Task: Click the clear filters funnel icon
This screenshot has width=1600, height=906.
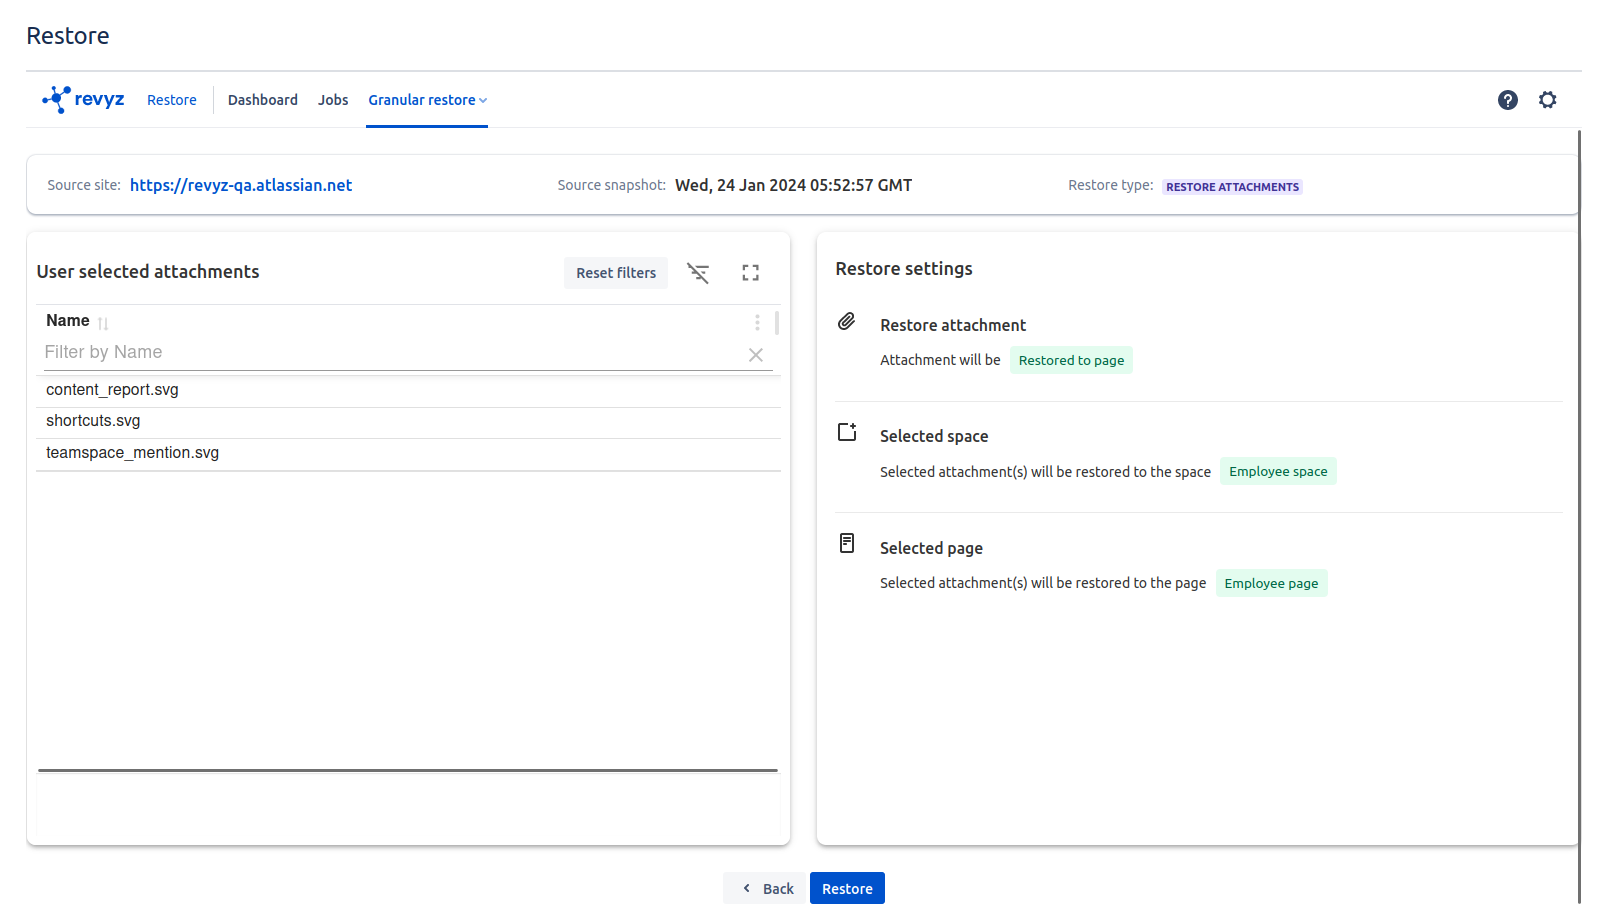Action: tap(698, 273)
